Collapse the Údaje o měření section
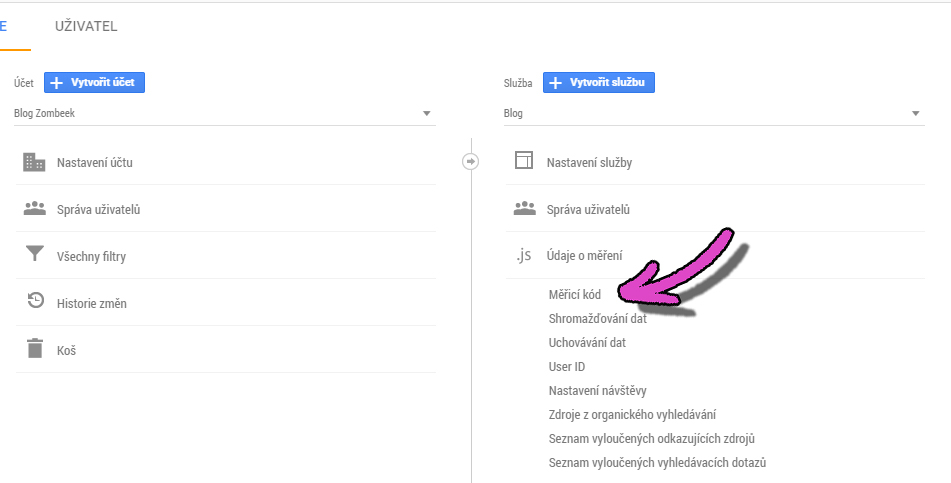 point(584,255)
